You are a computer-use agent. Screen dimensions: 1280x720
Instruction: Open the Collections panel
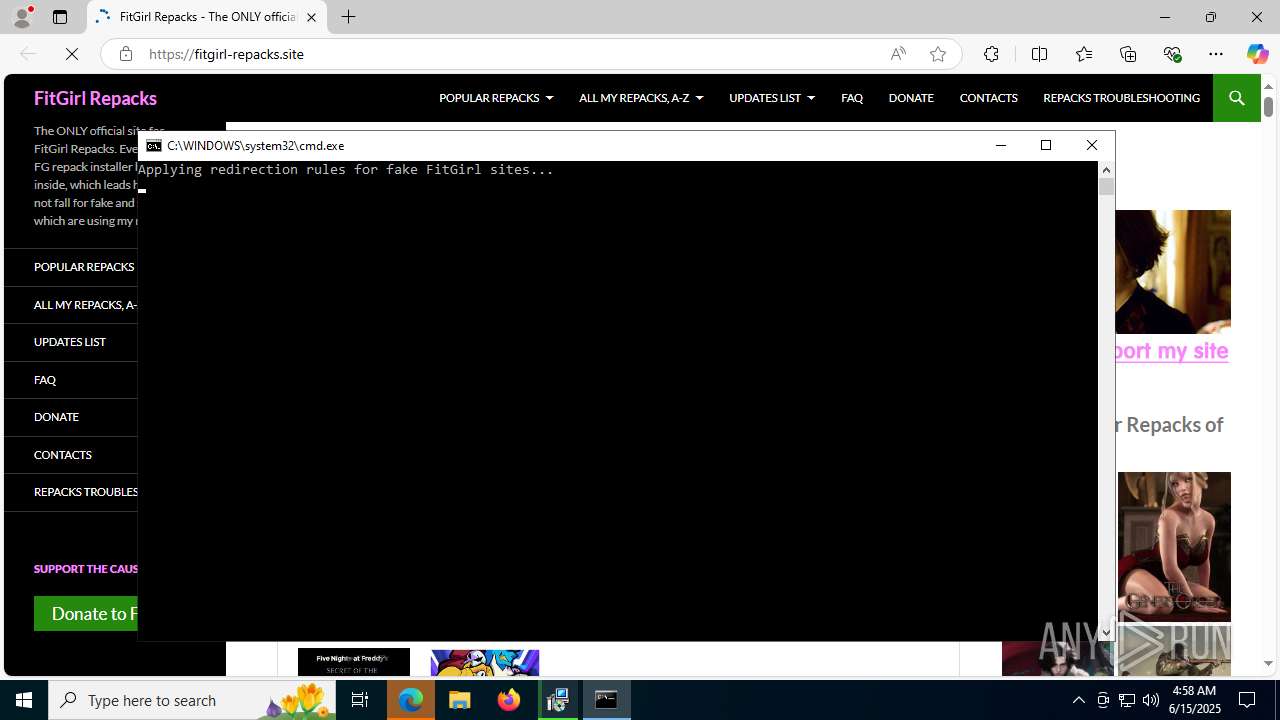pos(1128,54)
